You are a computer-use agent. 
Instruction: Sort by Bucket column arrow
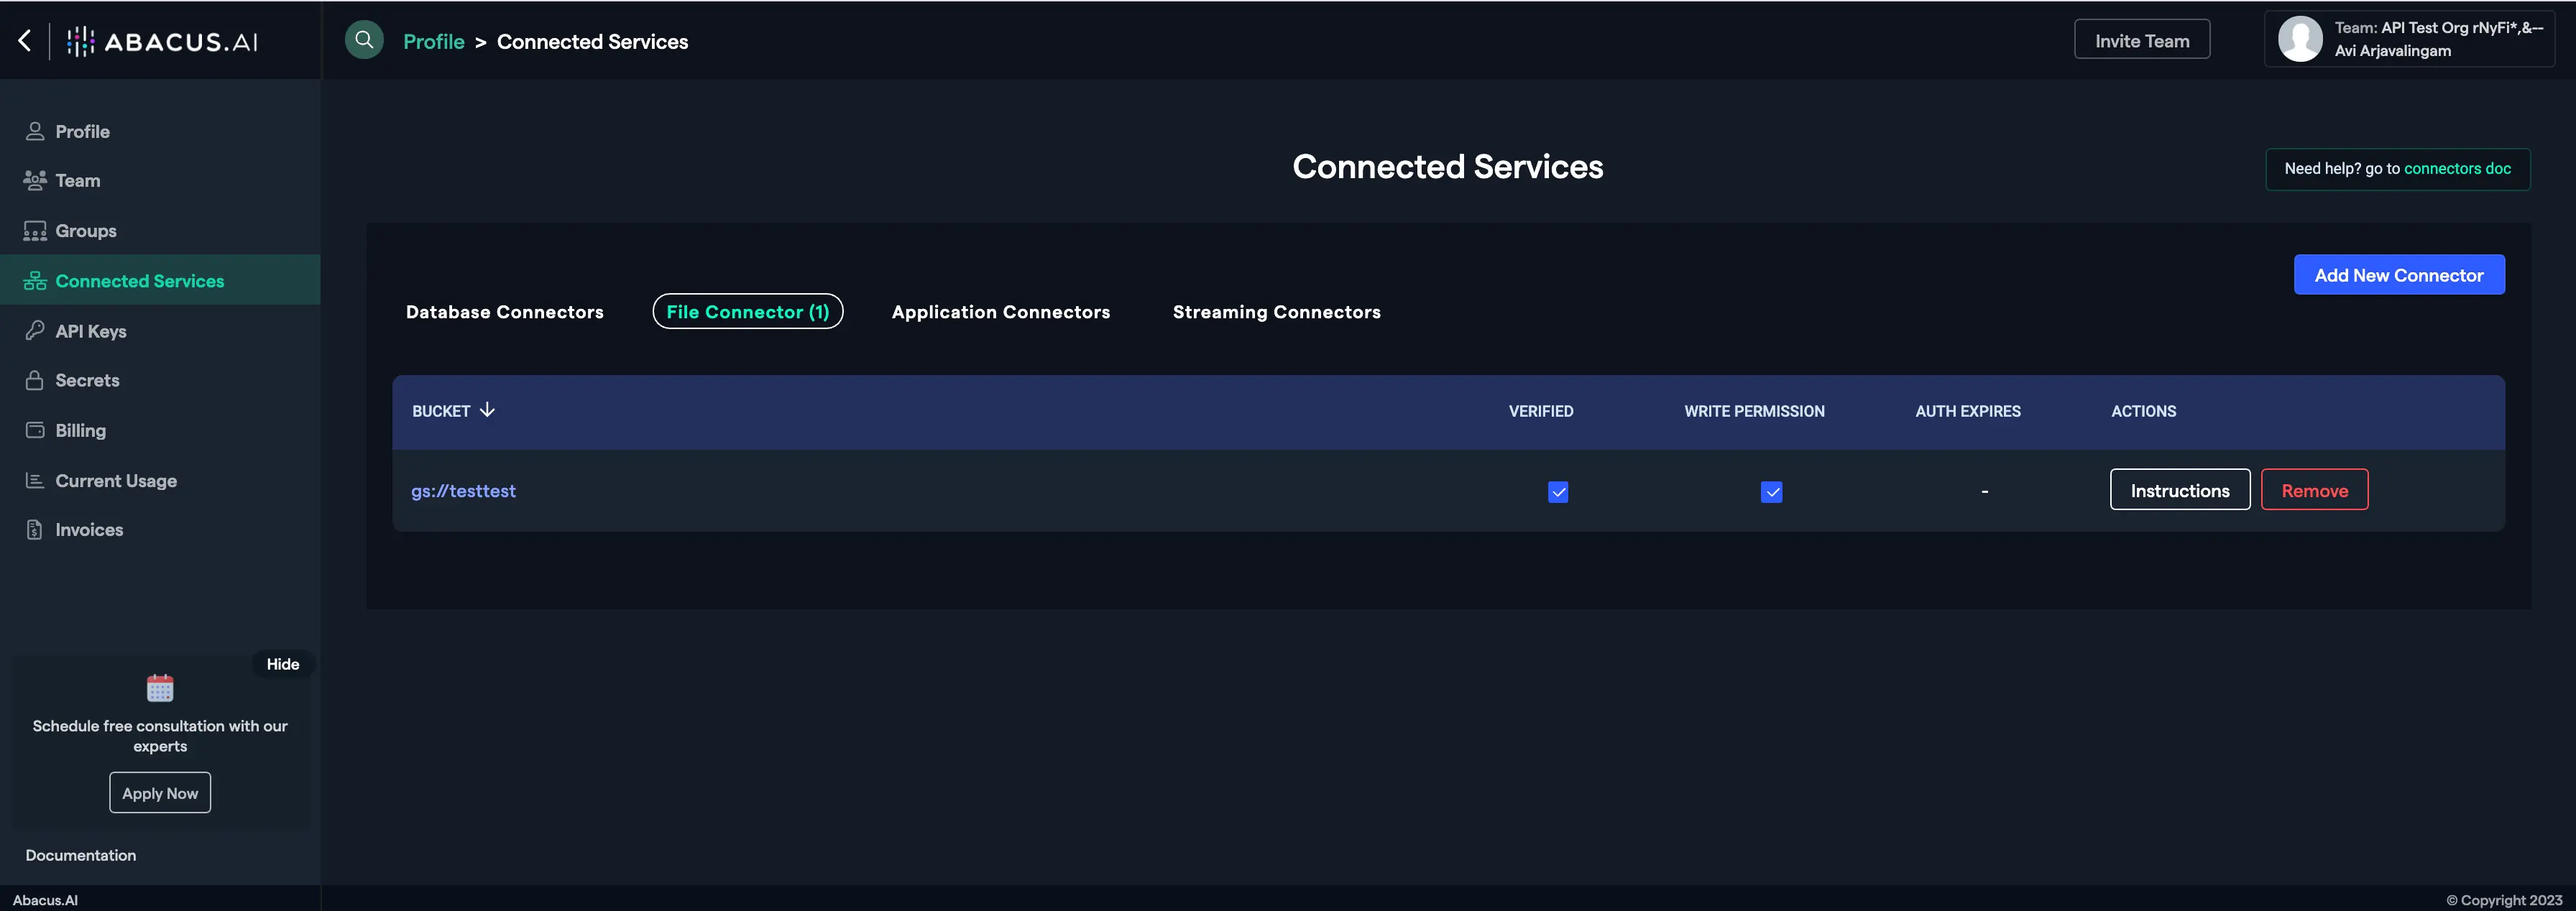[x=487, y=410]
